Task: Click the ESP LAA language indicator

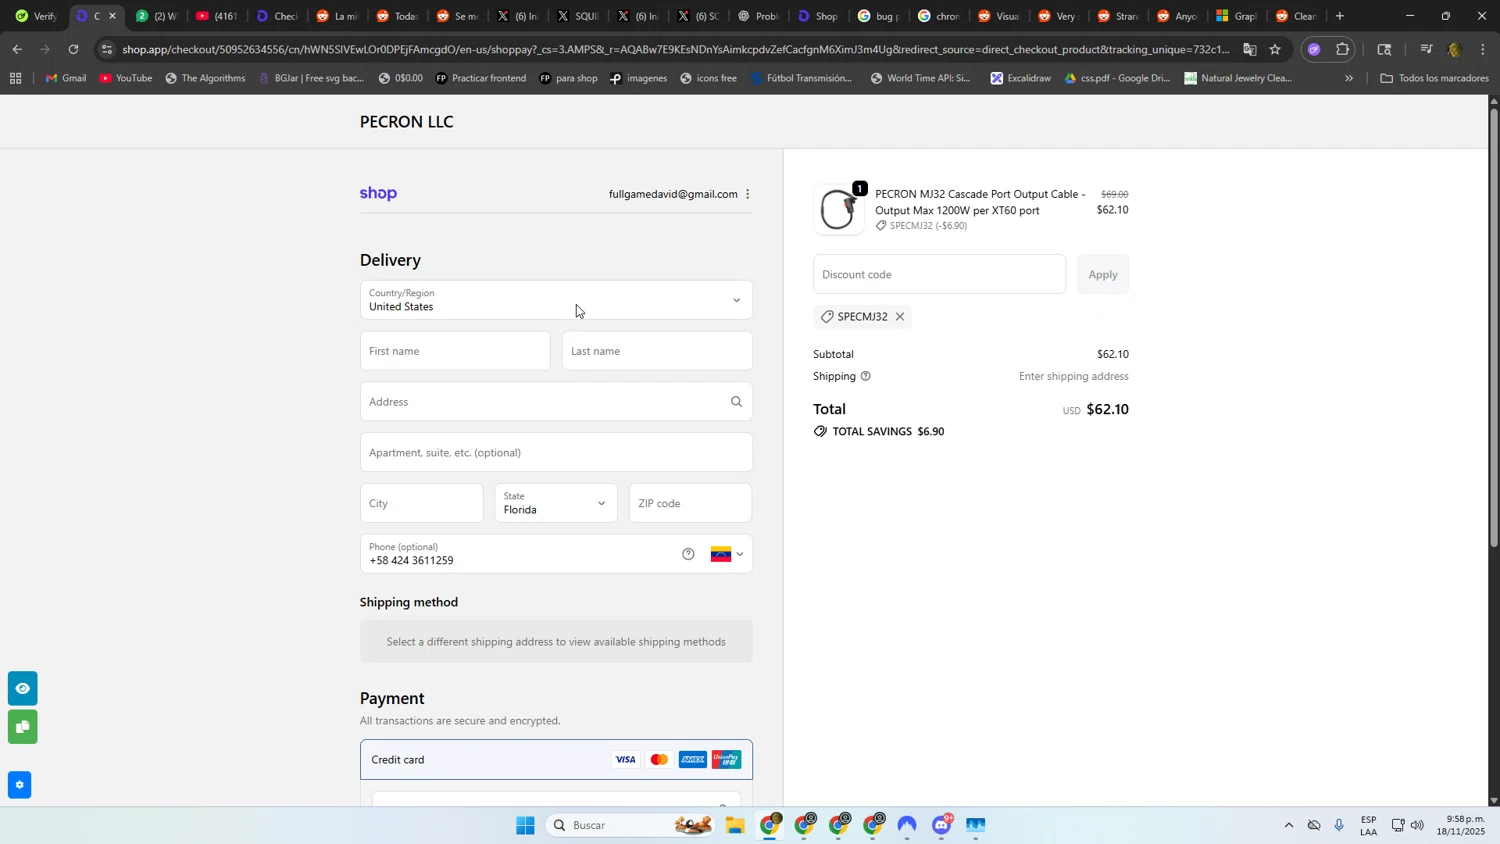Action: pos(1368,826)
